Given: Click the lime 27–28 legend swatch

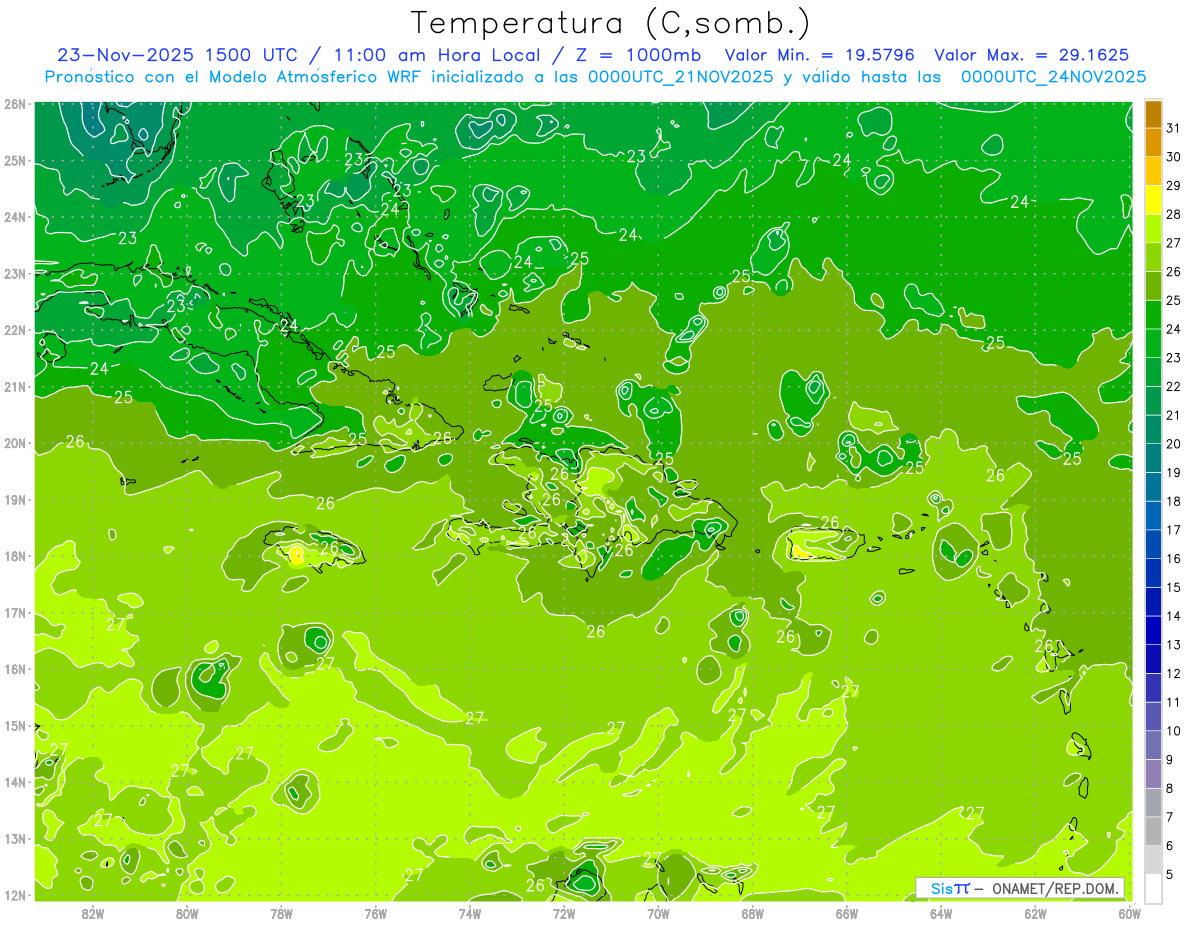Looking at the screenshot, I should (1153, 229).
